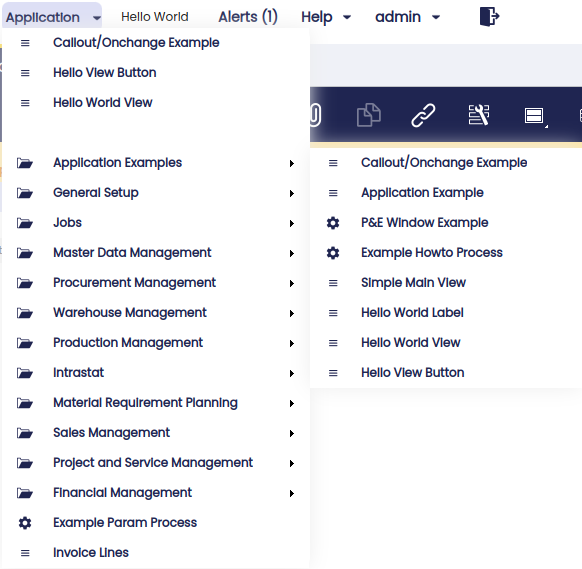Expand Master Data Management submenu arrow
582x569 pixels.
point(292,254)
